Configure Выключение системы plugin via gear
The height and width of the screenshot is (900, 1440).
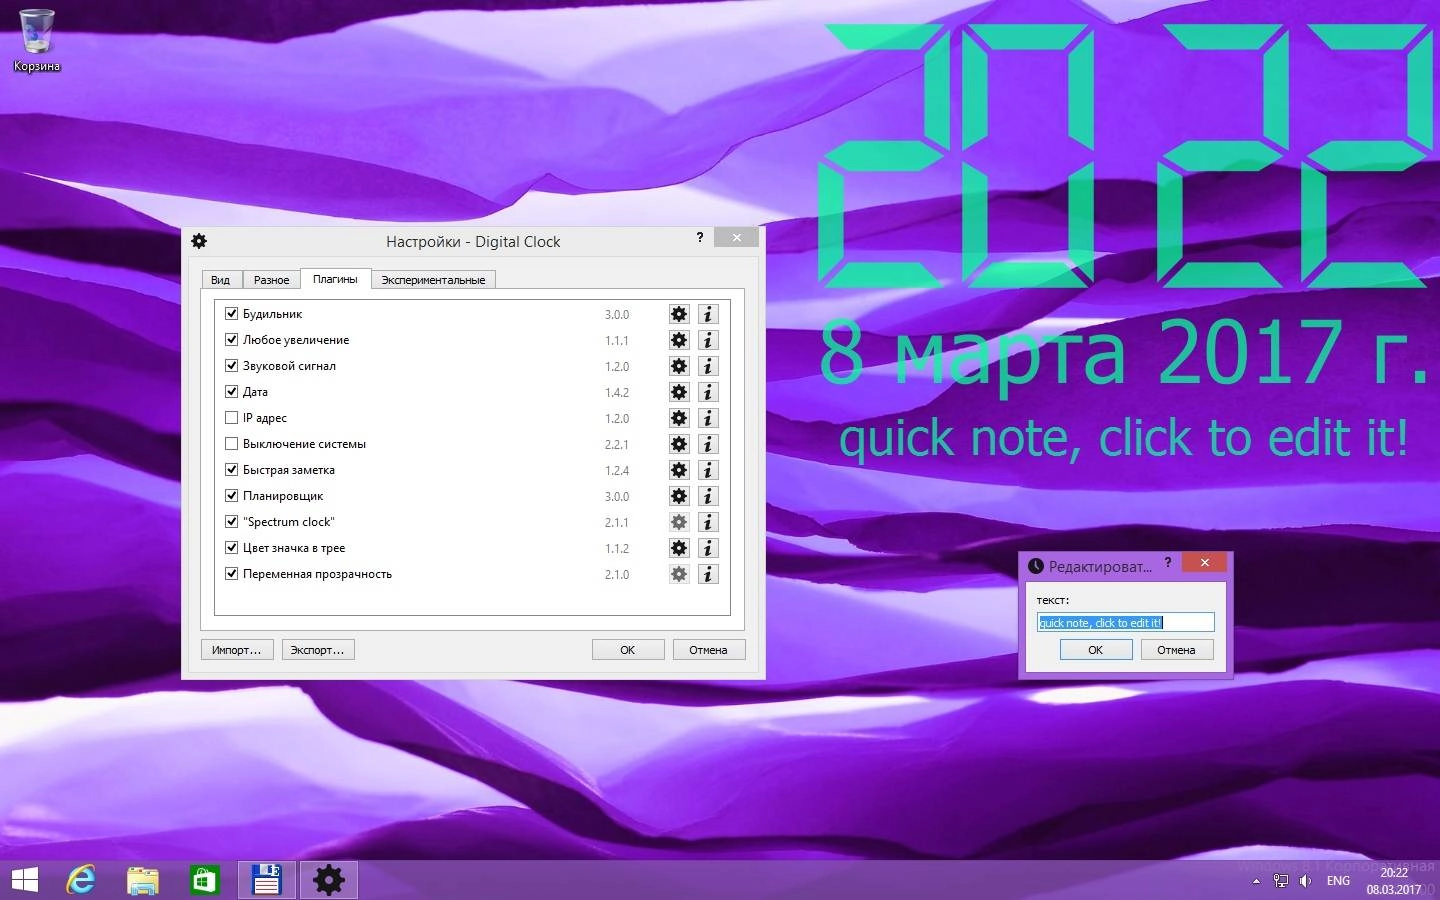679,444
